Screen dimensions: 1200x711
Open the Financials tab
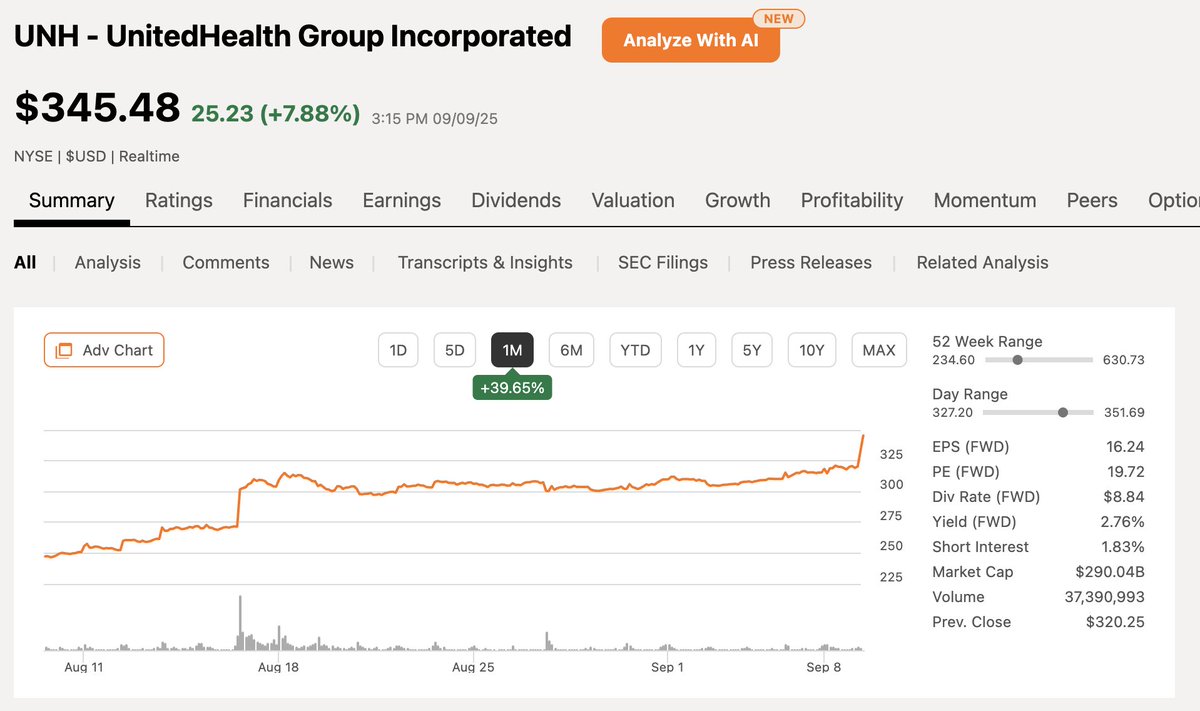pos(287,200)
